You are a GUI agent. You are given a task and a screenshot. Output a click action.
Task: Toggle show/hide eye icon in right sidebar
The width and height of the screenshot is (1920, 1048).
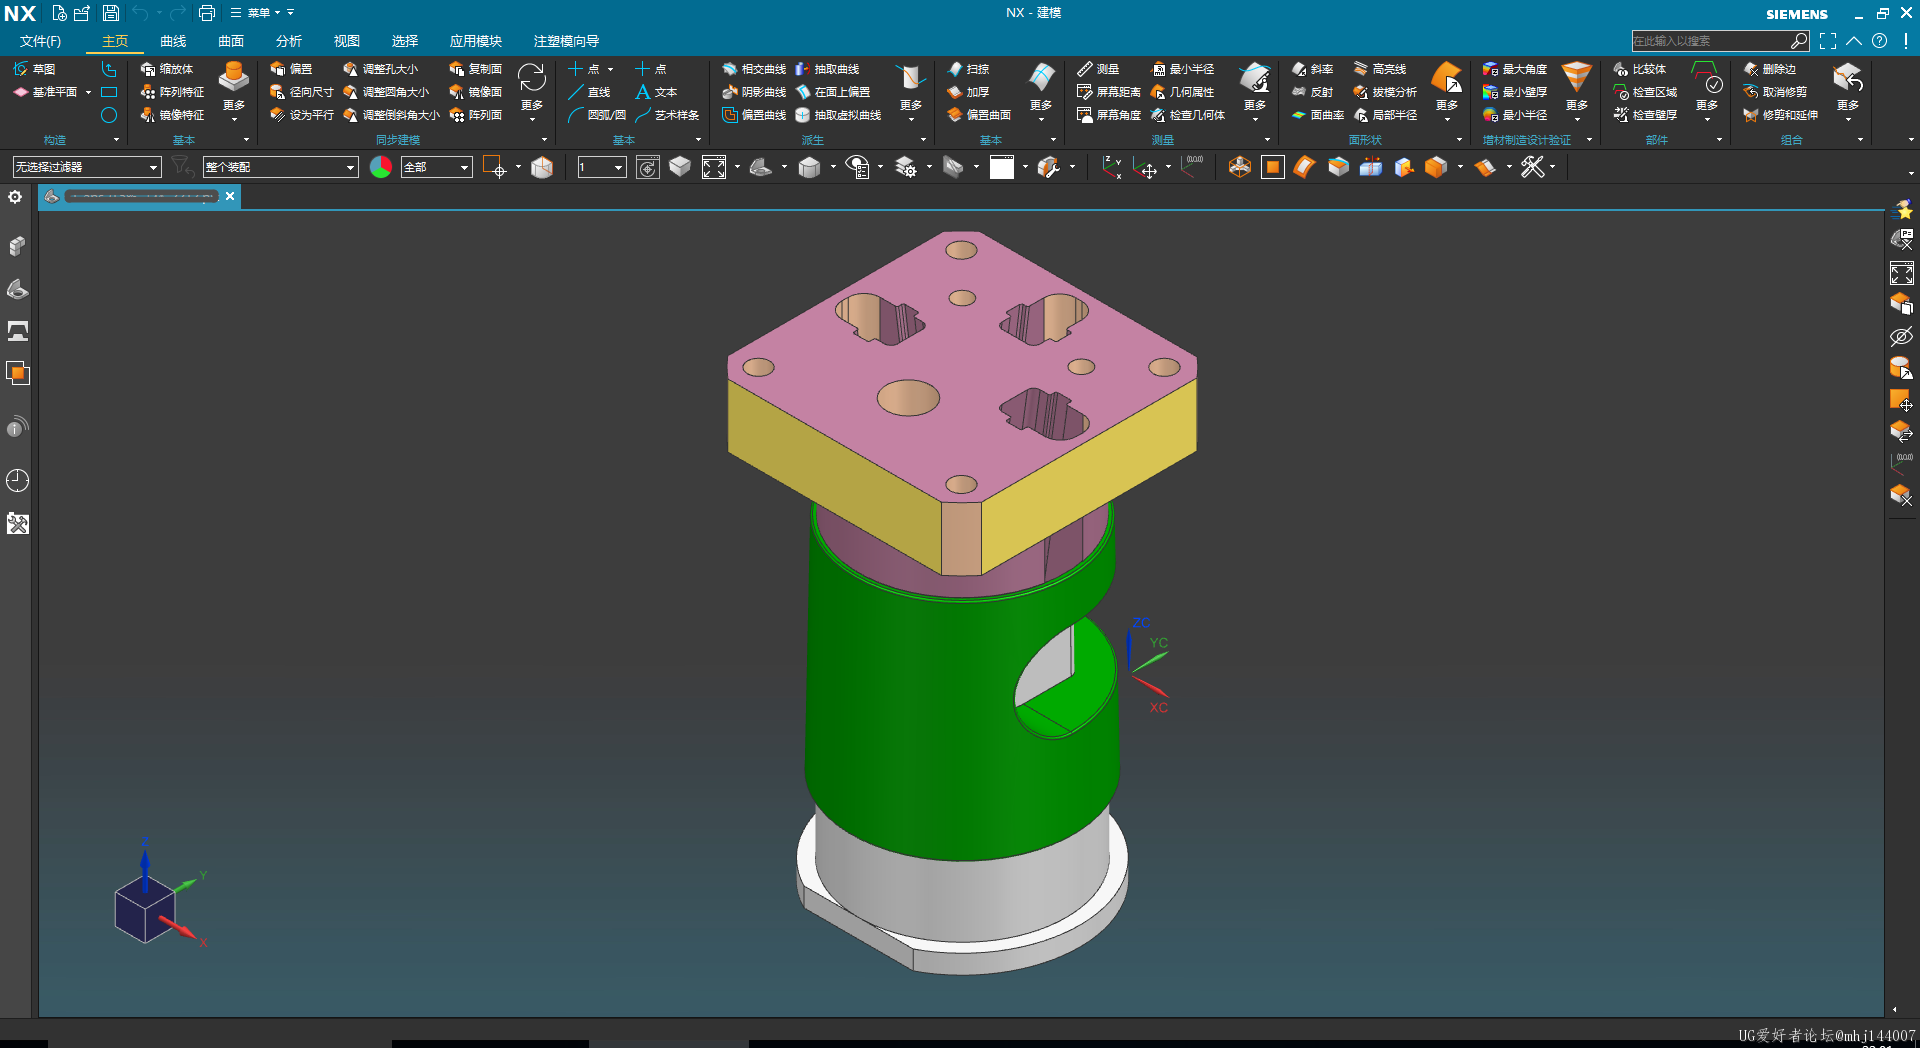click(1901, 336)
